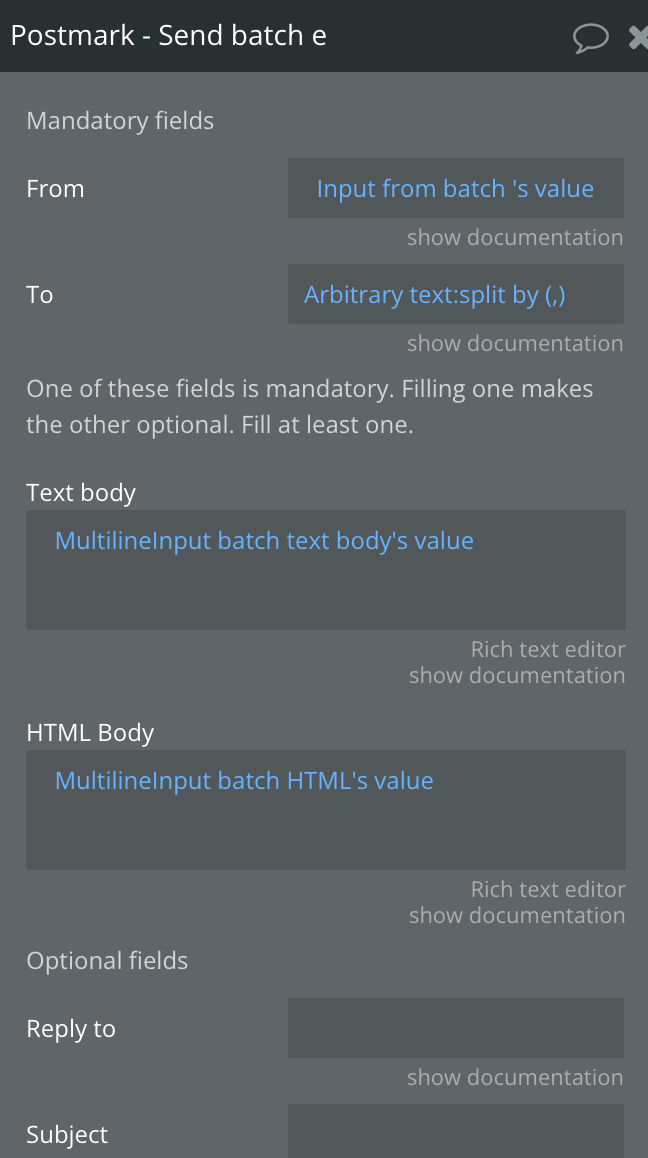Show documentation for the From field
Viewport: 648px width, 1158px height.
click(515, 238)
